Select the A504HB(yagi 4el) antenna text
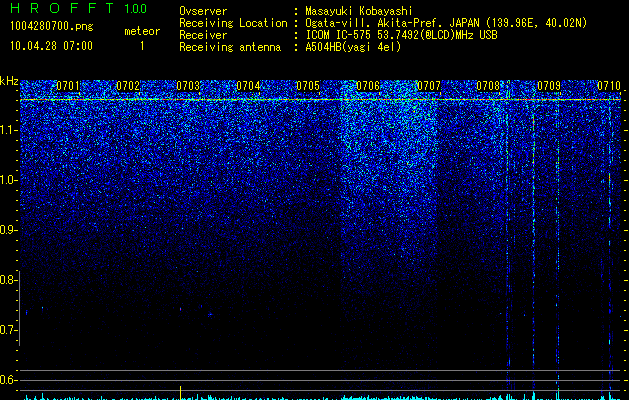 coord(353,47)
